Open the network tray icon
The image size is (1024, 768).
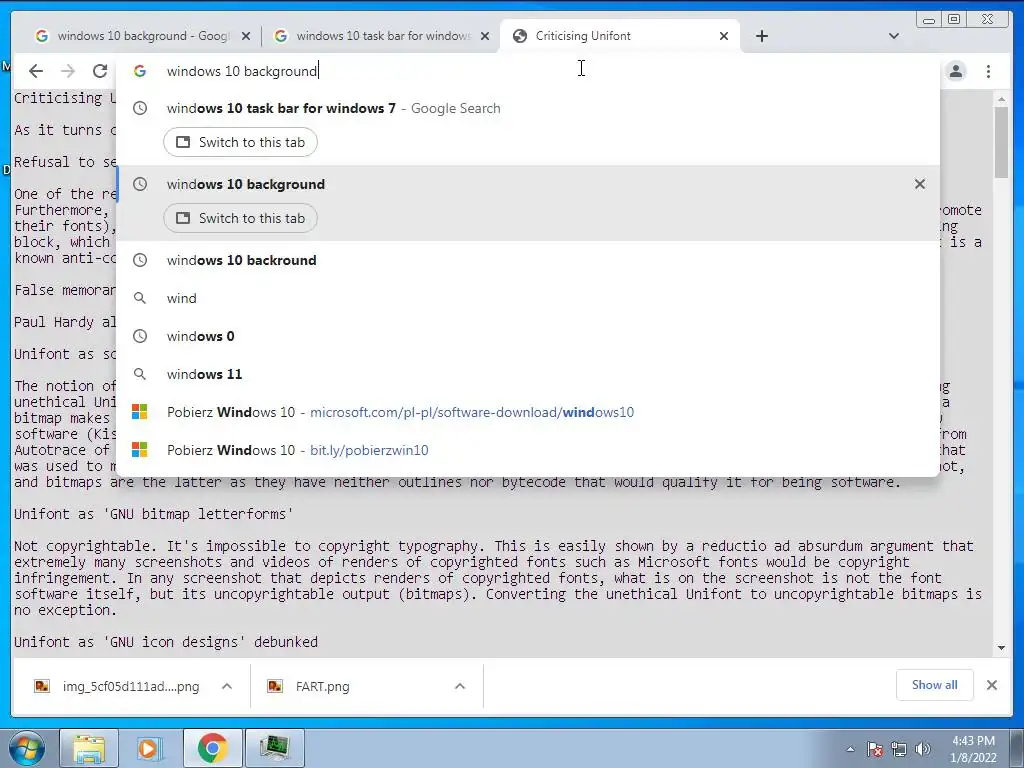click(899, 749)
